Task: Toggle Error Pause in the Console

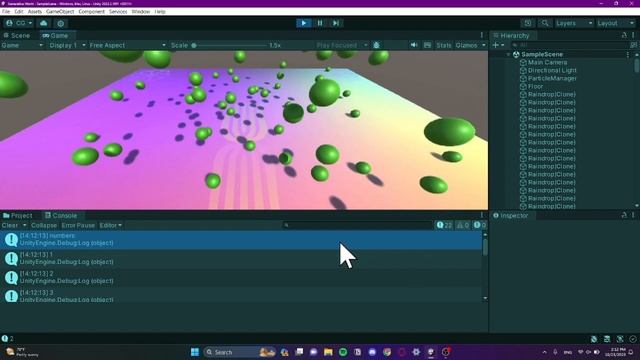Action: [x=78, y=225]
